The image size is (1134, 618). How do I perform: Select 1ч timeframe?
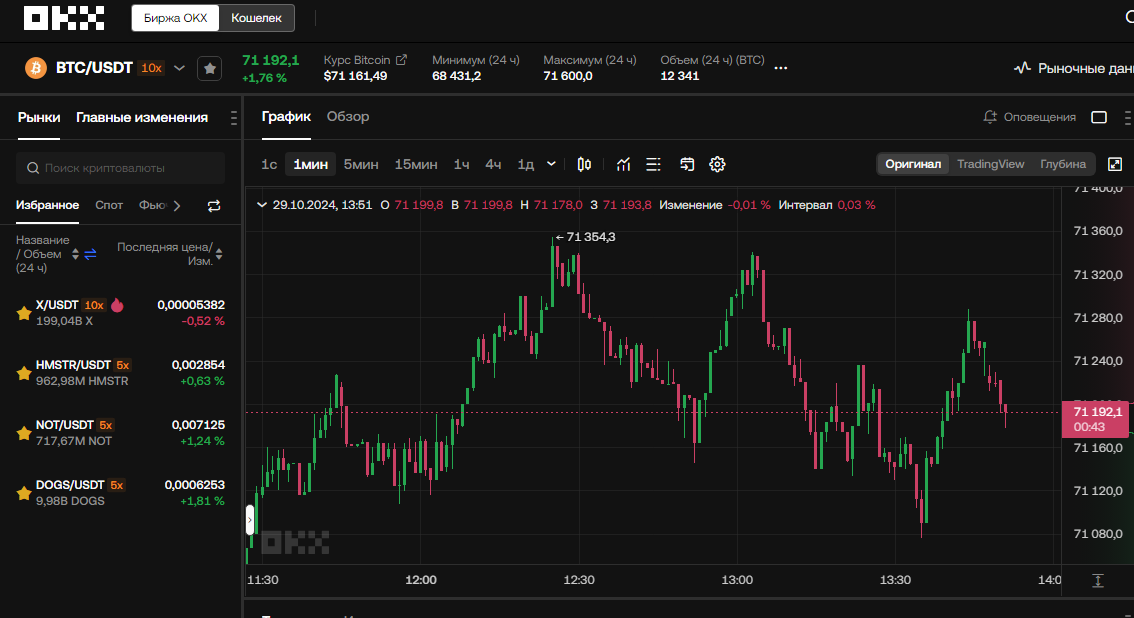click(x=461, y=165)
